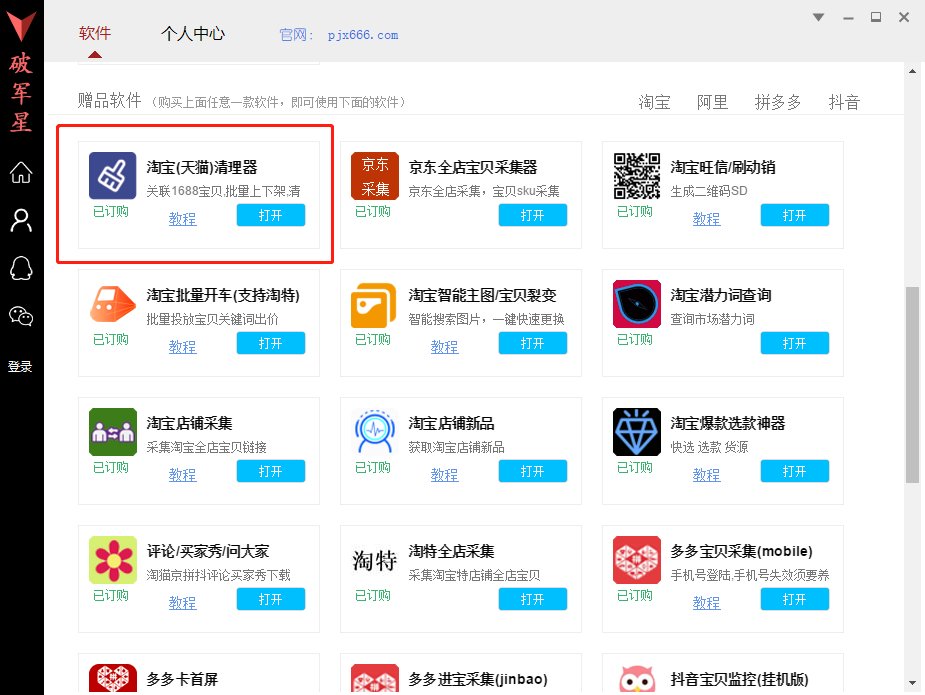Open 淘特全店采集 with 打开 button
Screen dimensions: 925x695
point(533,599)
